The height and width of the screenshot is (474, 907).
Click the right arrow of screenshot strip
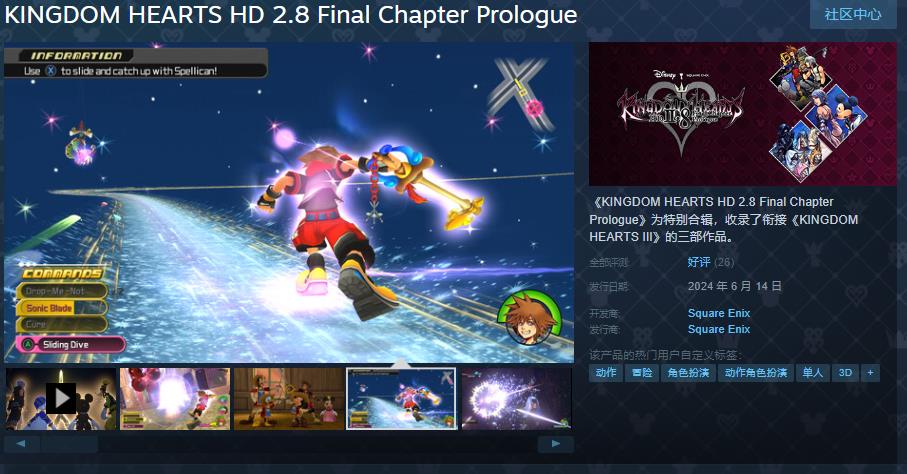point(556,444)
